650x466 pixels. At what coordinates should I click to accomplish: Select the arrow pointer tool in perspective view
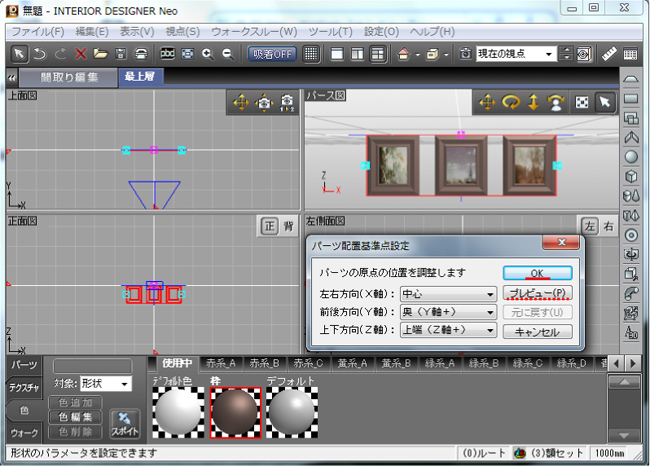(604, 102)
